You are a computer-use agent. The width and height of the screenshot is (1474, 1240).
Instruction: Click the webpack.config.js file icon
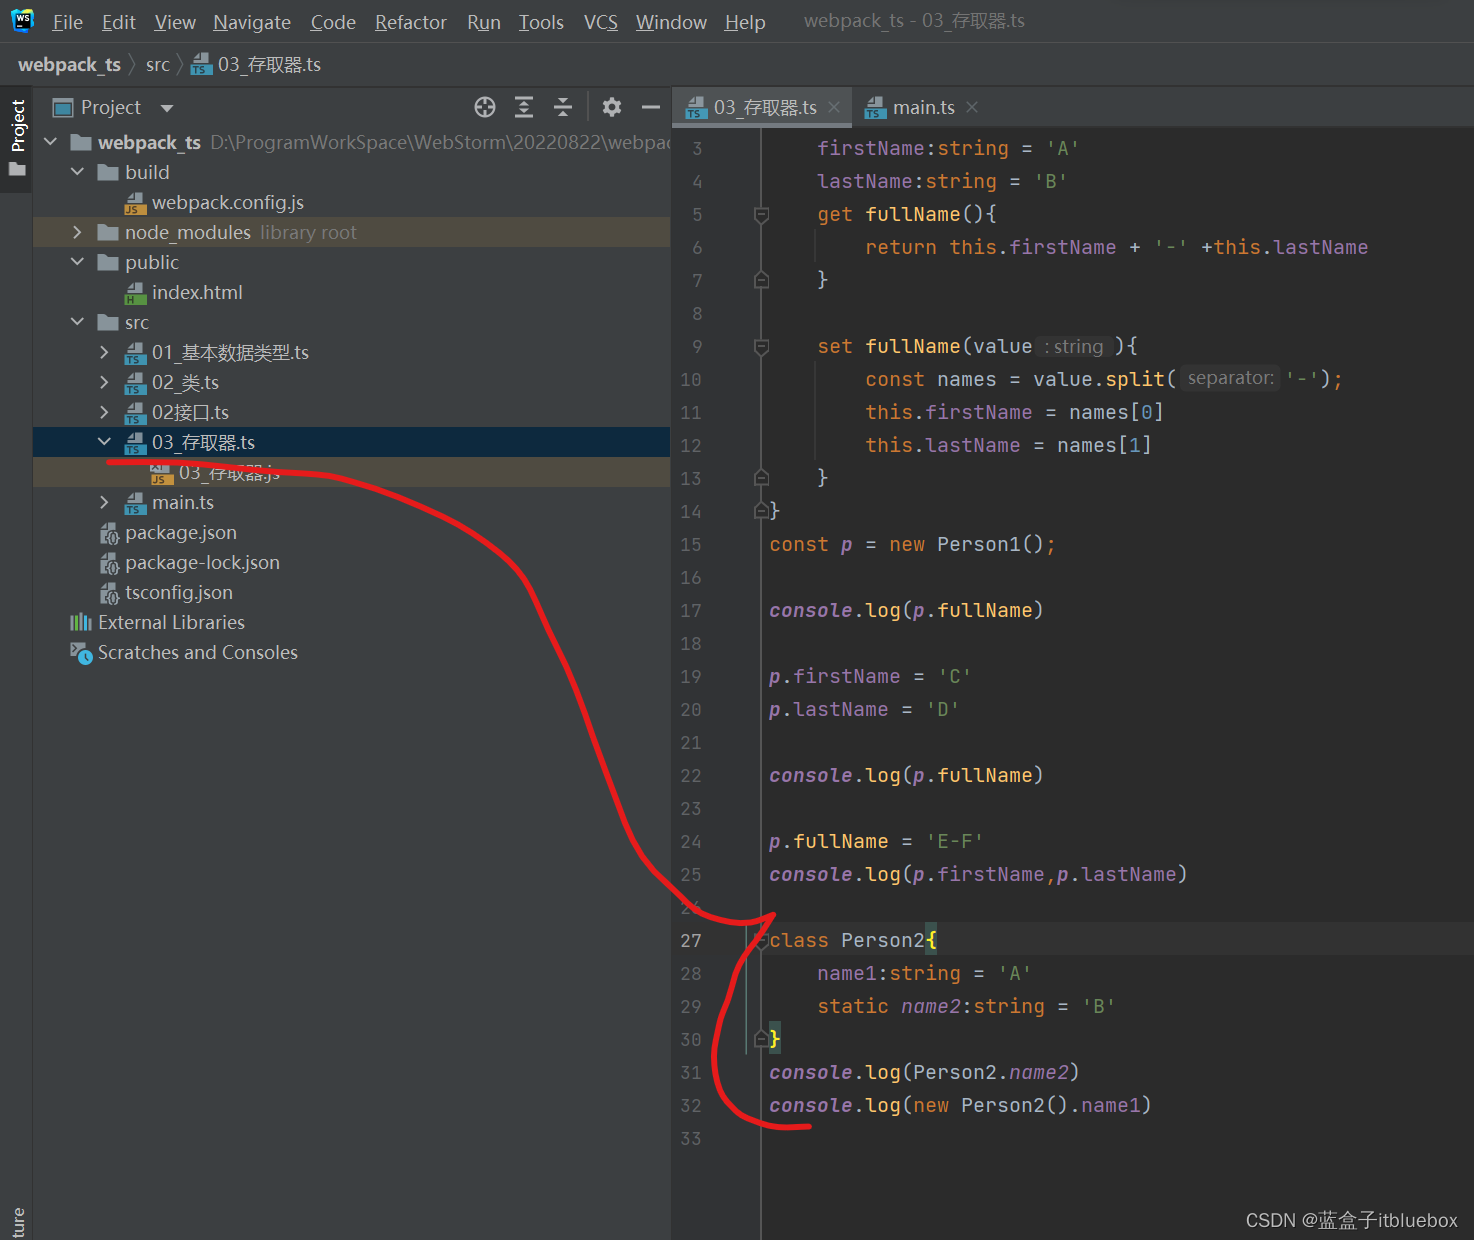135,203
